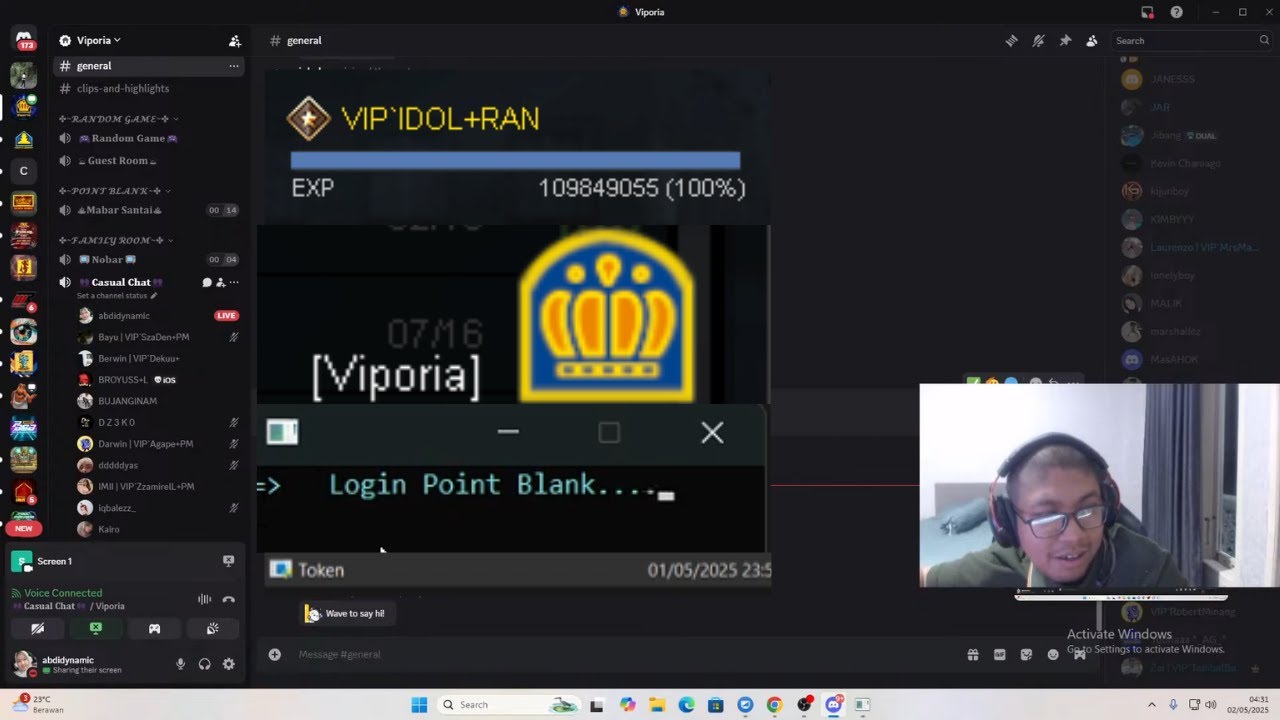Viewport: 1280px width, 720px height.
Task: Toggle camera on or off
Action: [x=37, y=629]
